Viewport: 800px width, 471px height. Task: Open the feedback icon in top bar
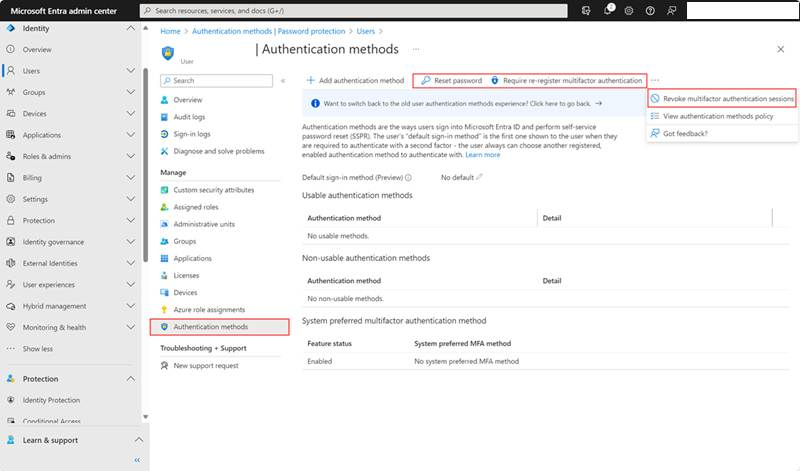(x=671, y=11)
